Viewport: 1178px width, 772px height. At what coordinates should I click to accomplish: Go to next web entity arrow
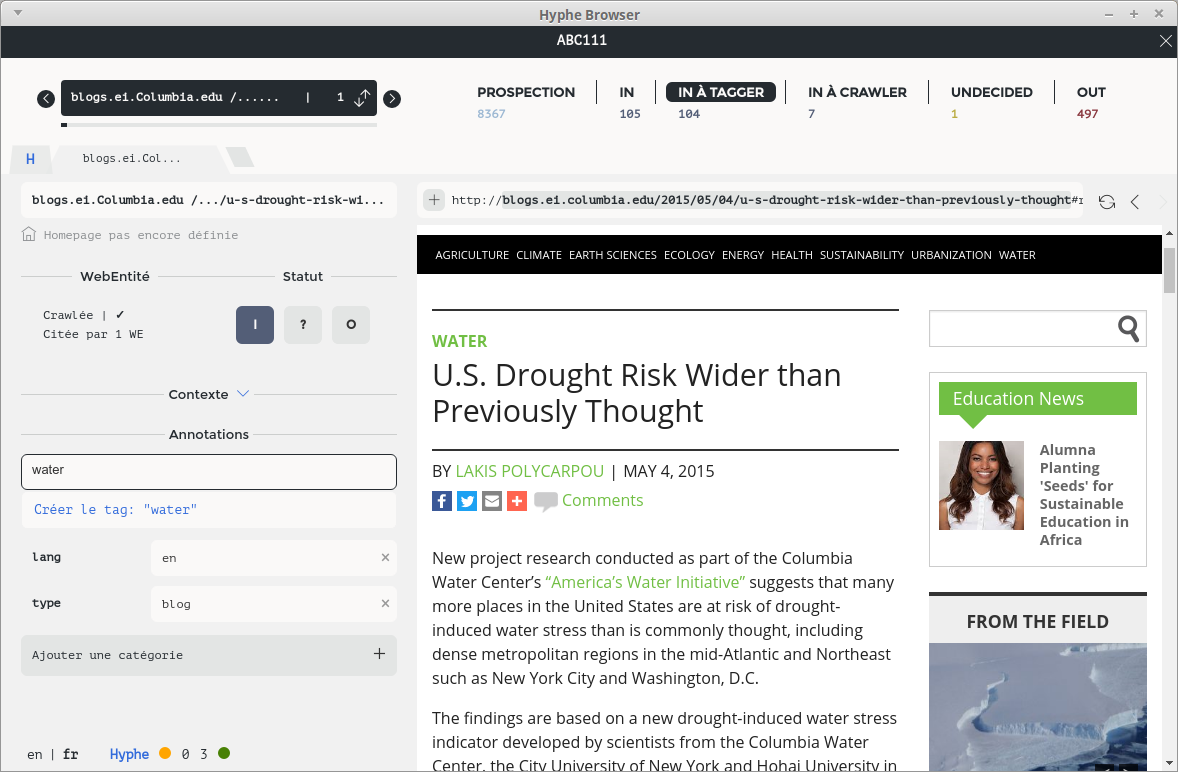[392, 98]
